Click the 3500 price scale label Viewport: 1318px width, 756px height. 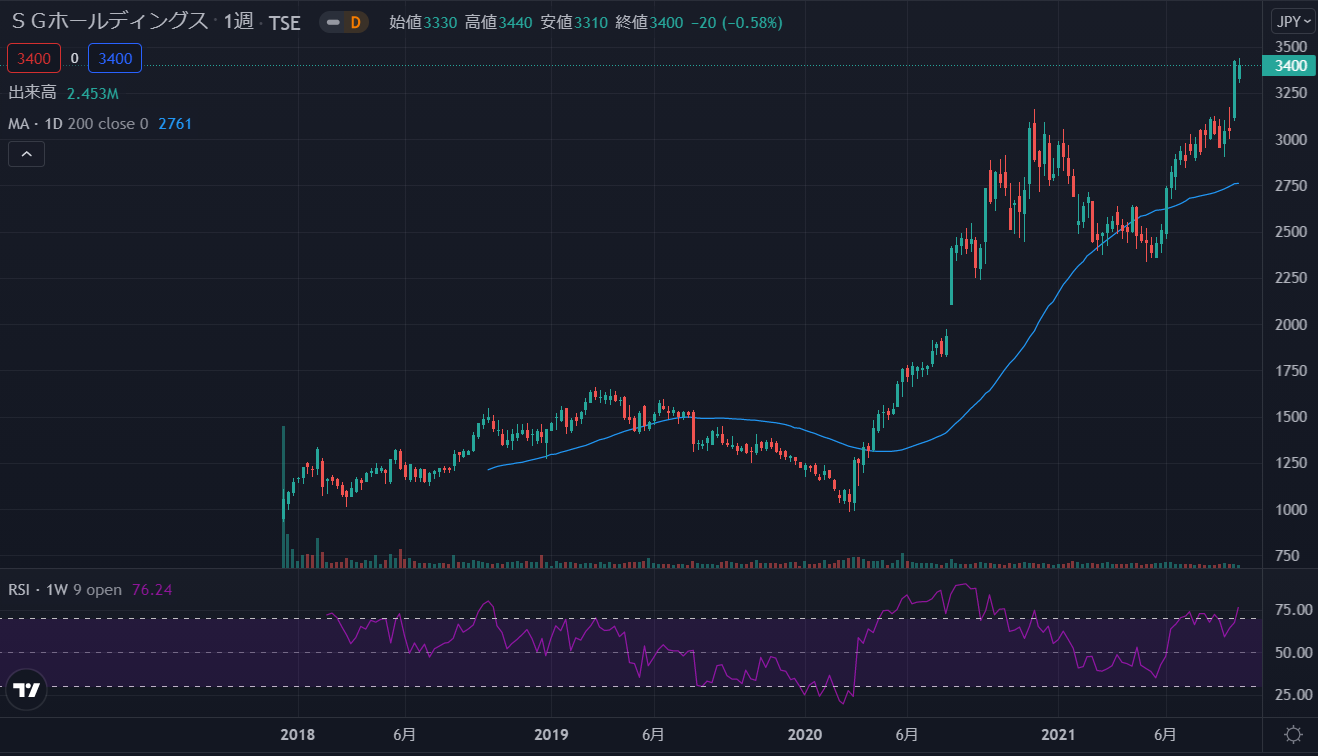coord(1291,46)
